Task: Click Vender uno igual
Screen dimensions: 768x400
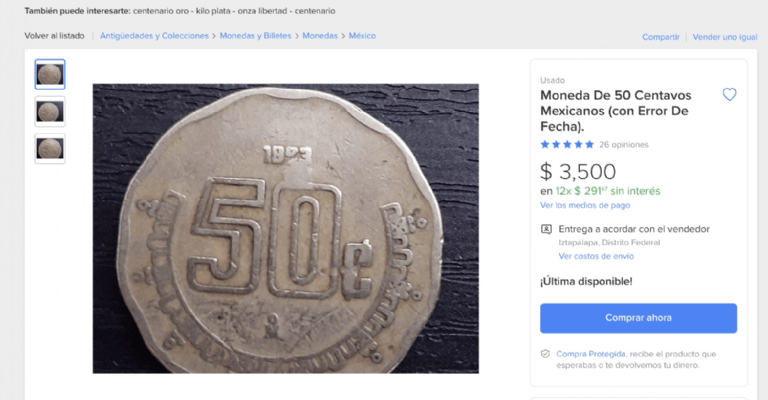Action: [x=725, y=37]
